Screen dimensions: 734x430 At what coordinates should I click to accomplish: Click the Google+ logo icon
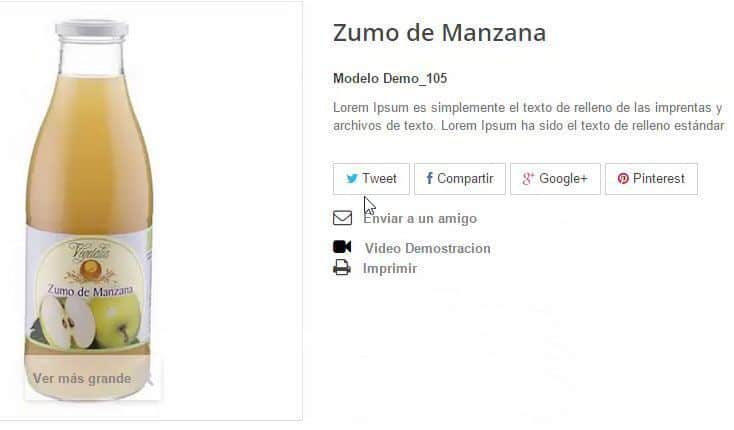[x=528, y=178]
